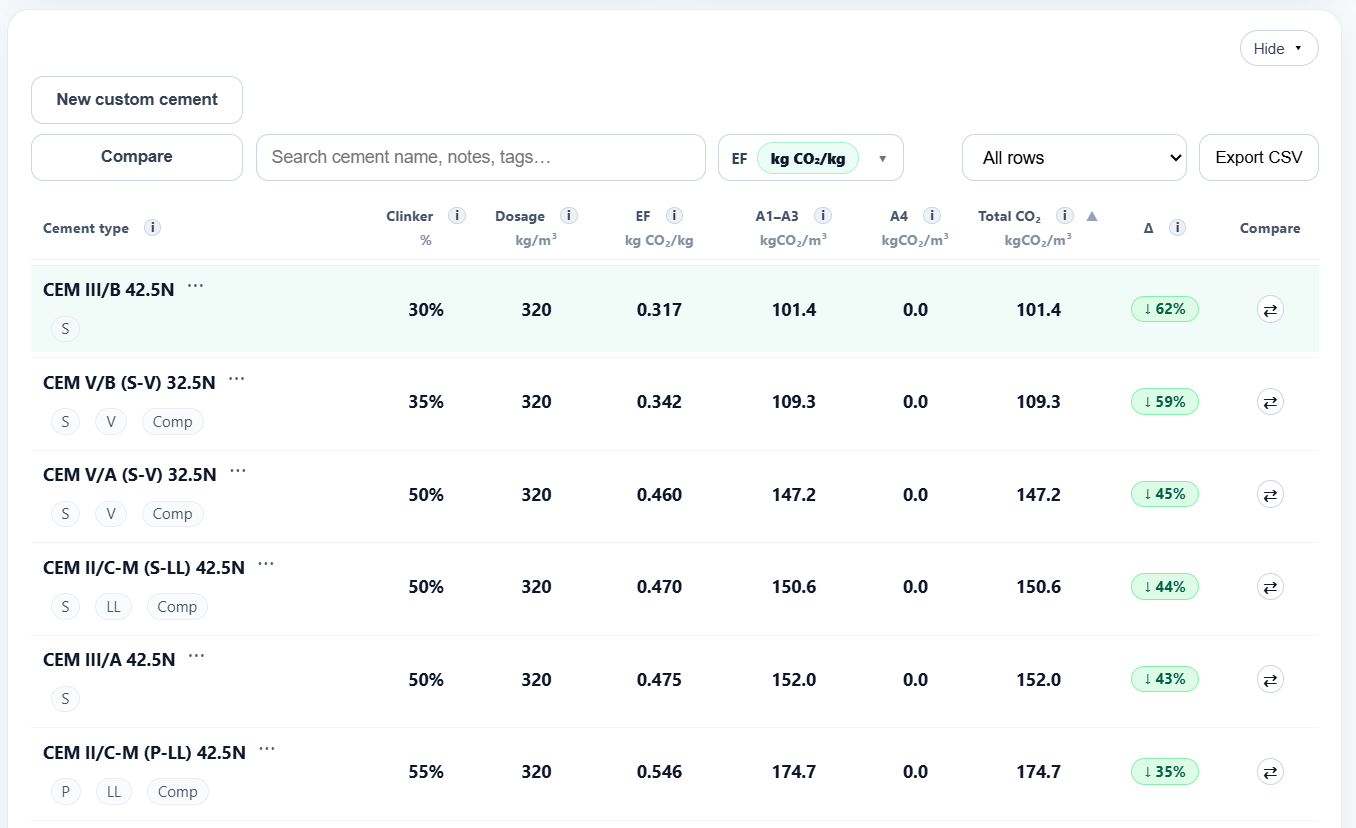The width and height of the screenshot is (1356, 828).
Task: Click the info icon beside Cement type
Action: pos(152,228)
